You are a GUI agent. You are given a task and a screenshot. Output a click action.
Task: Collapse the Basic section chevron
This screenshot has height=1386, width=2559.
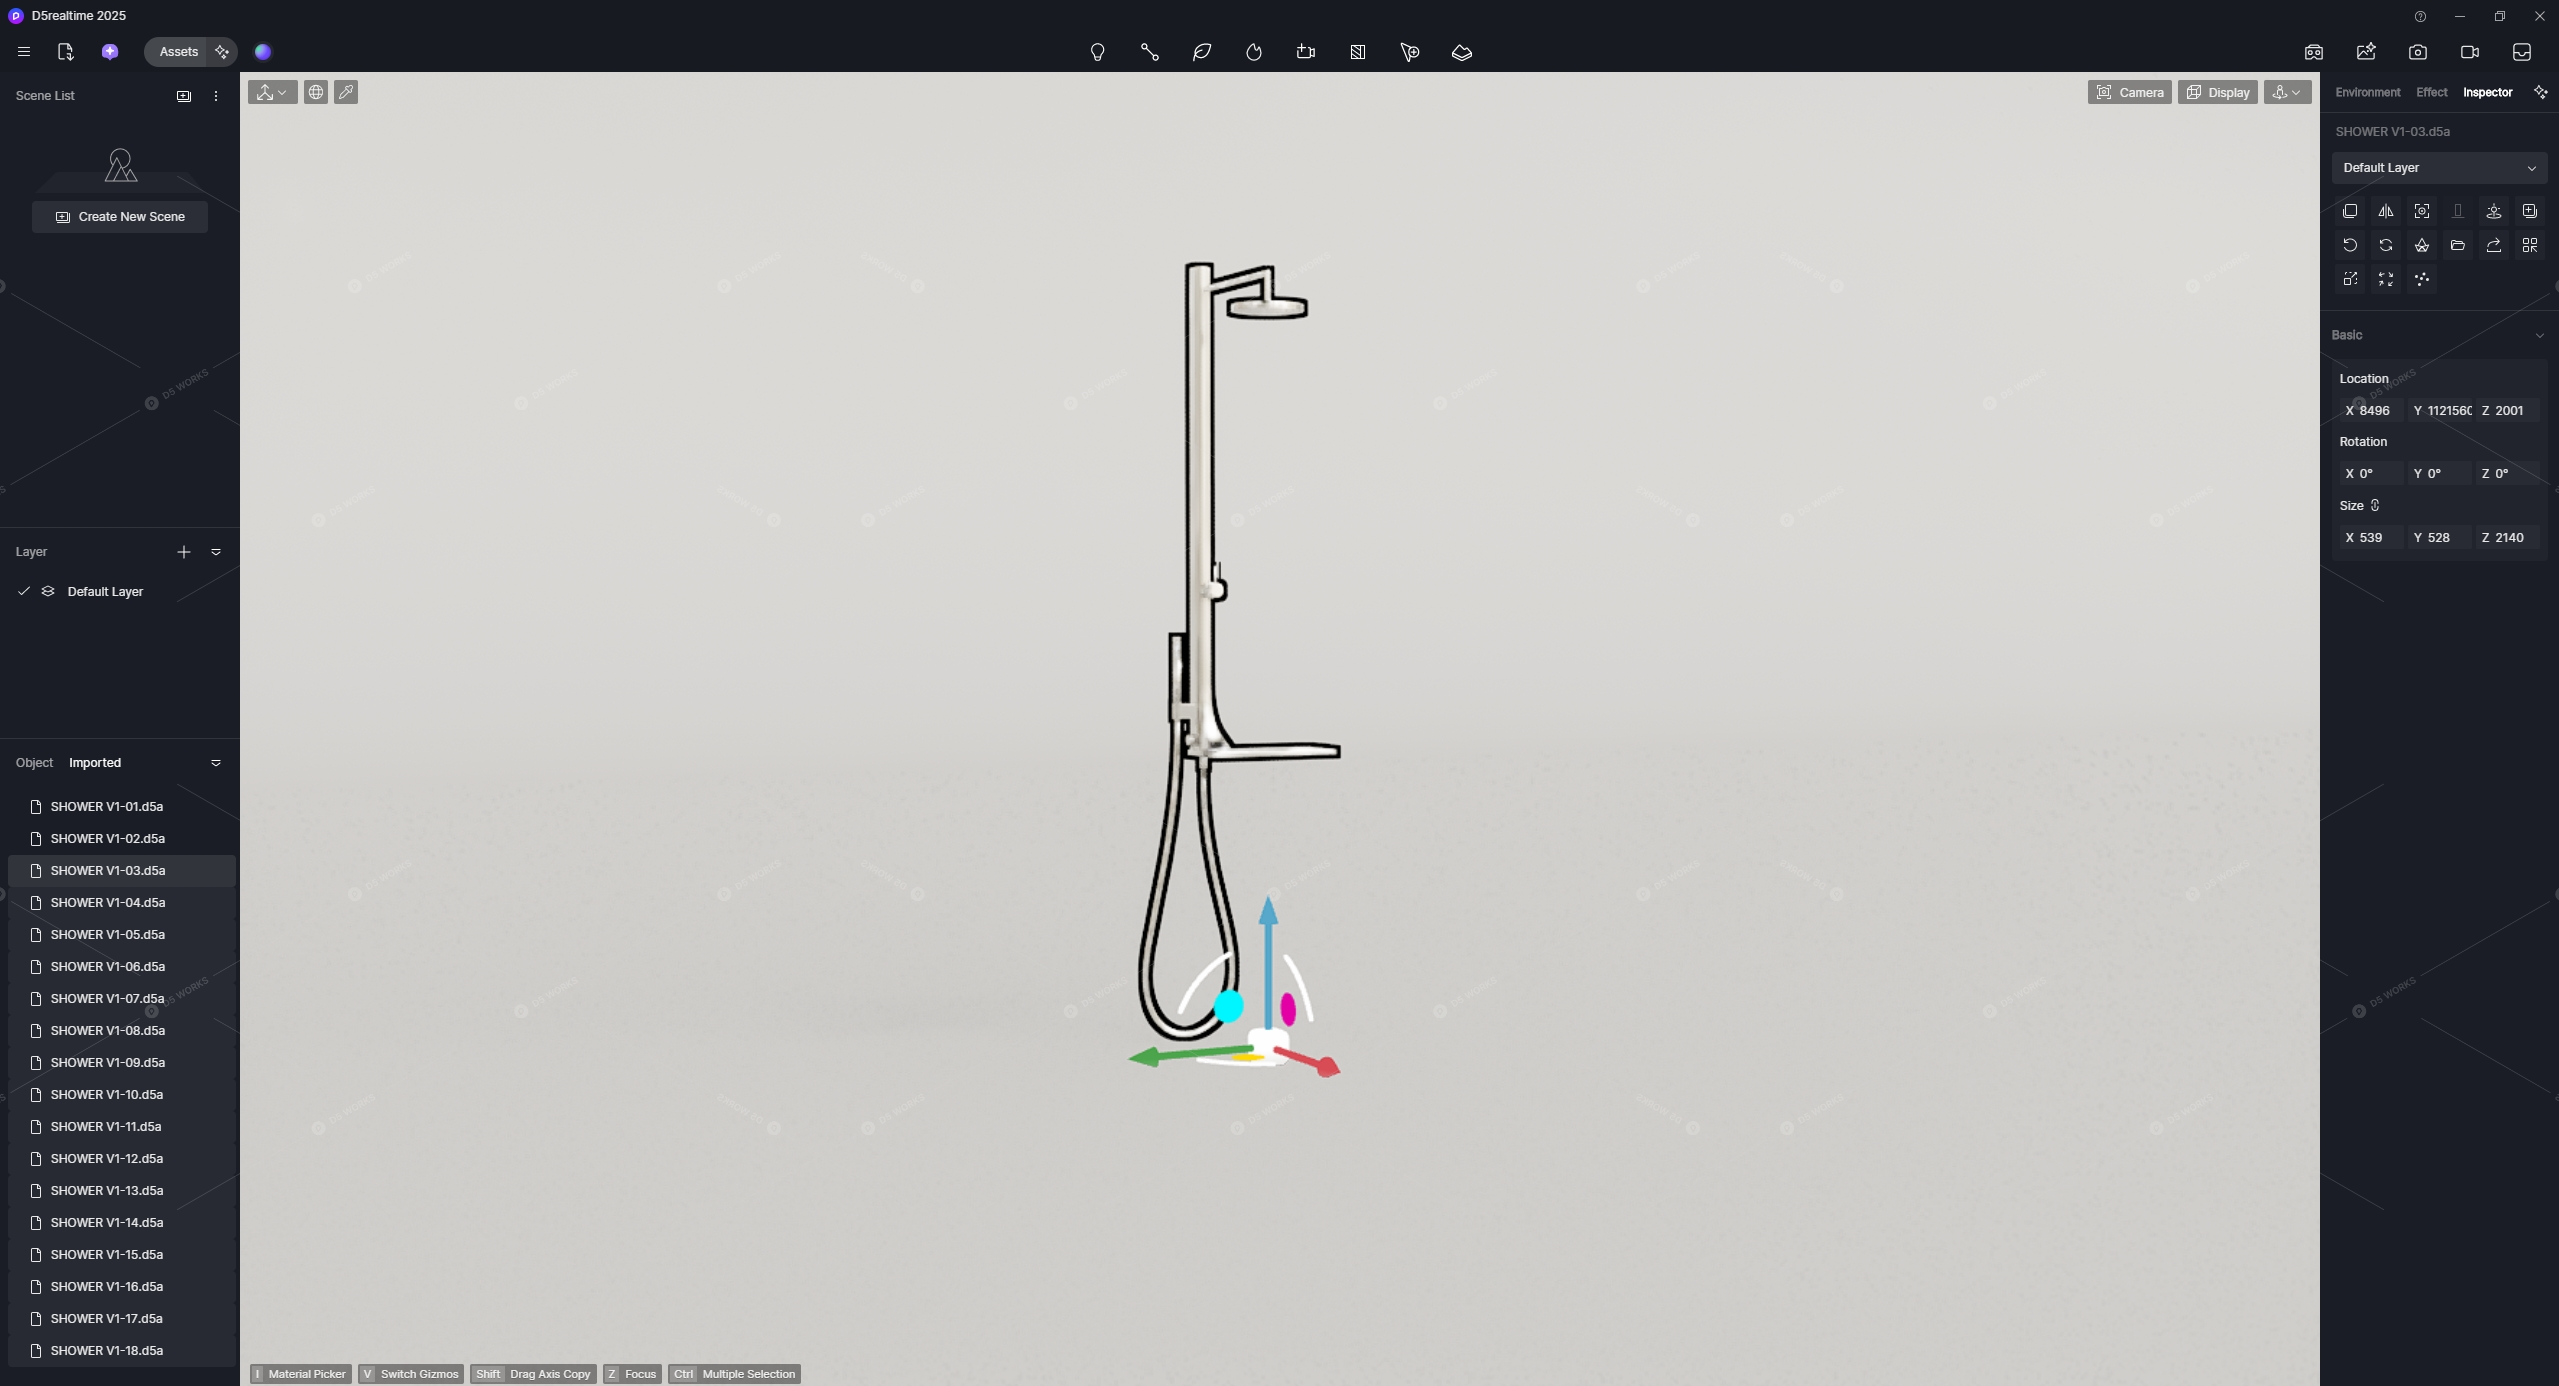pos(2539,335)
